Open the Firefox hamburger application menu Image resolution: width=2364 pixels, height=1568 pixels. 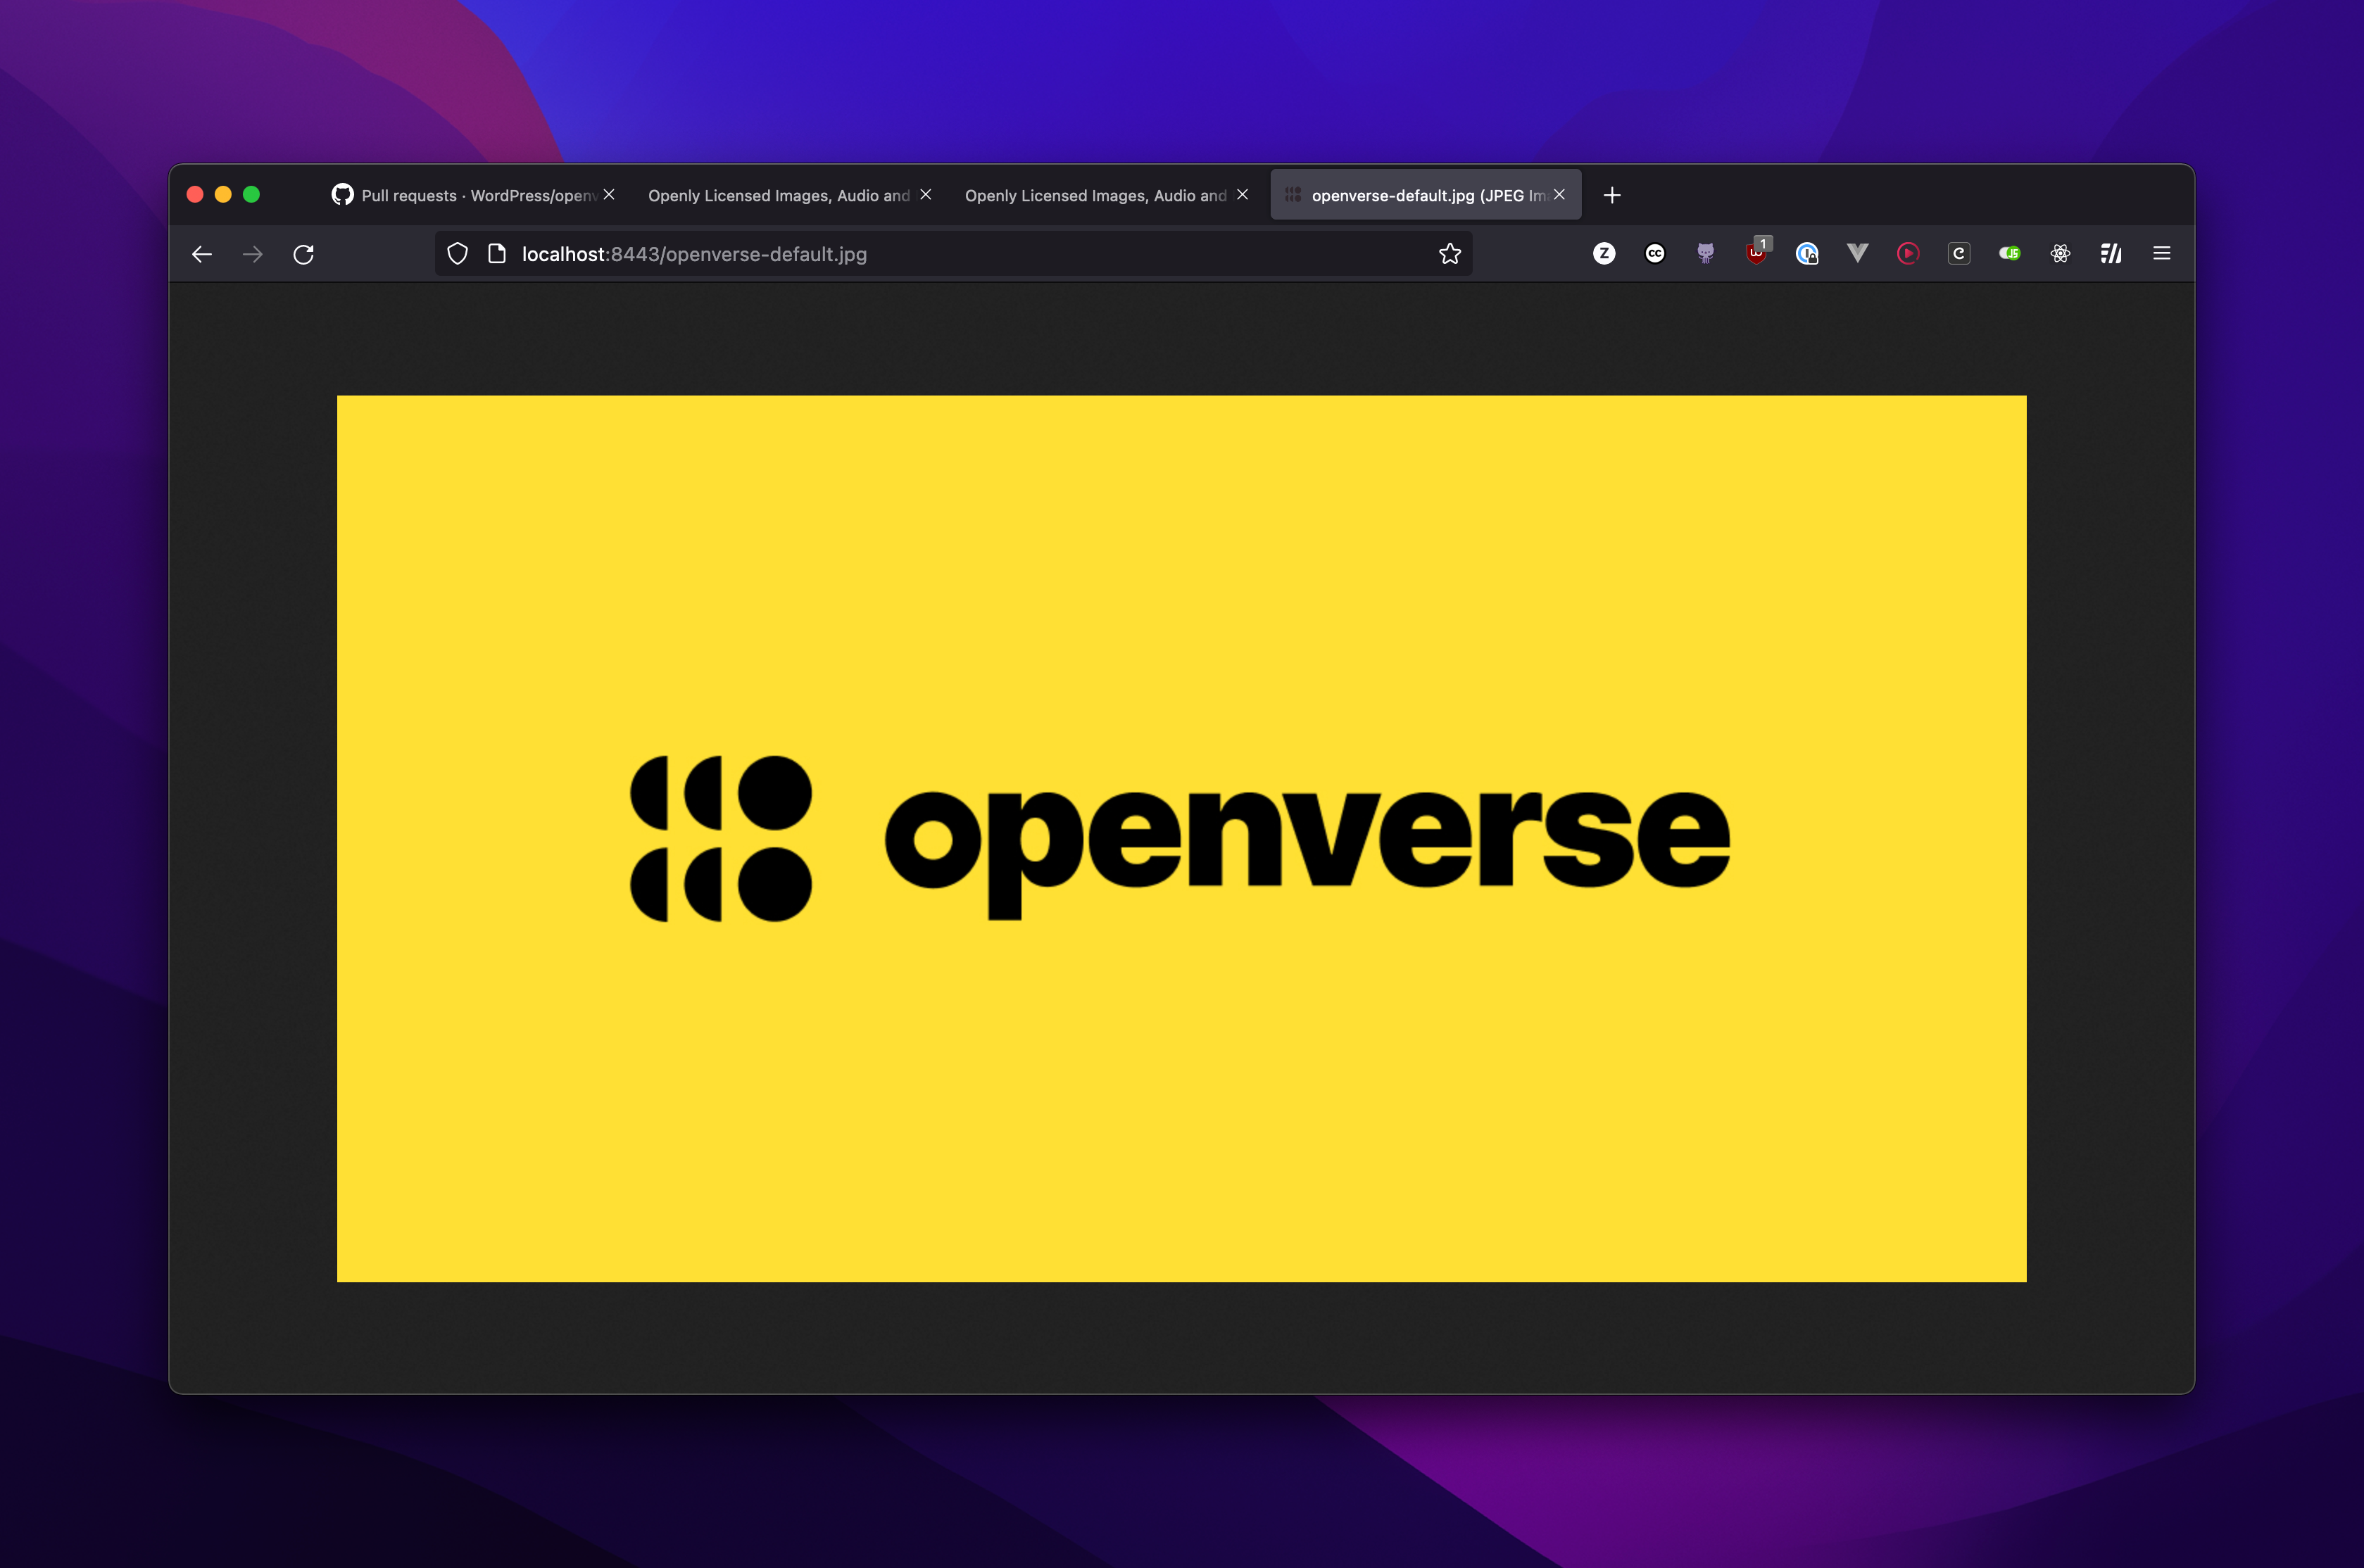2161,254
